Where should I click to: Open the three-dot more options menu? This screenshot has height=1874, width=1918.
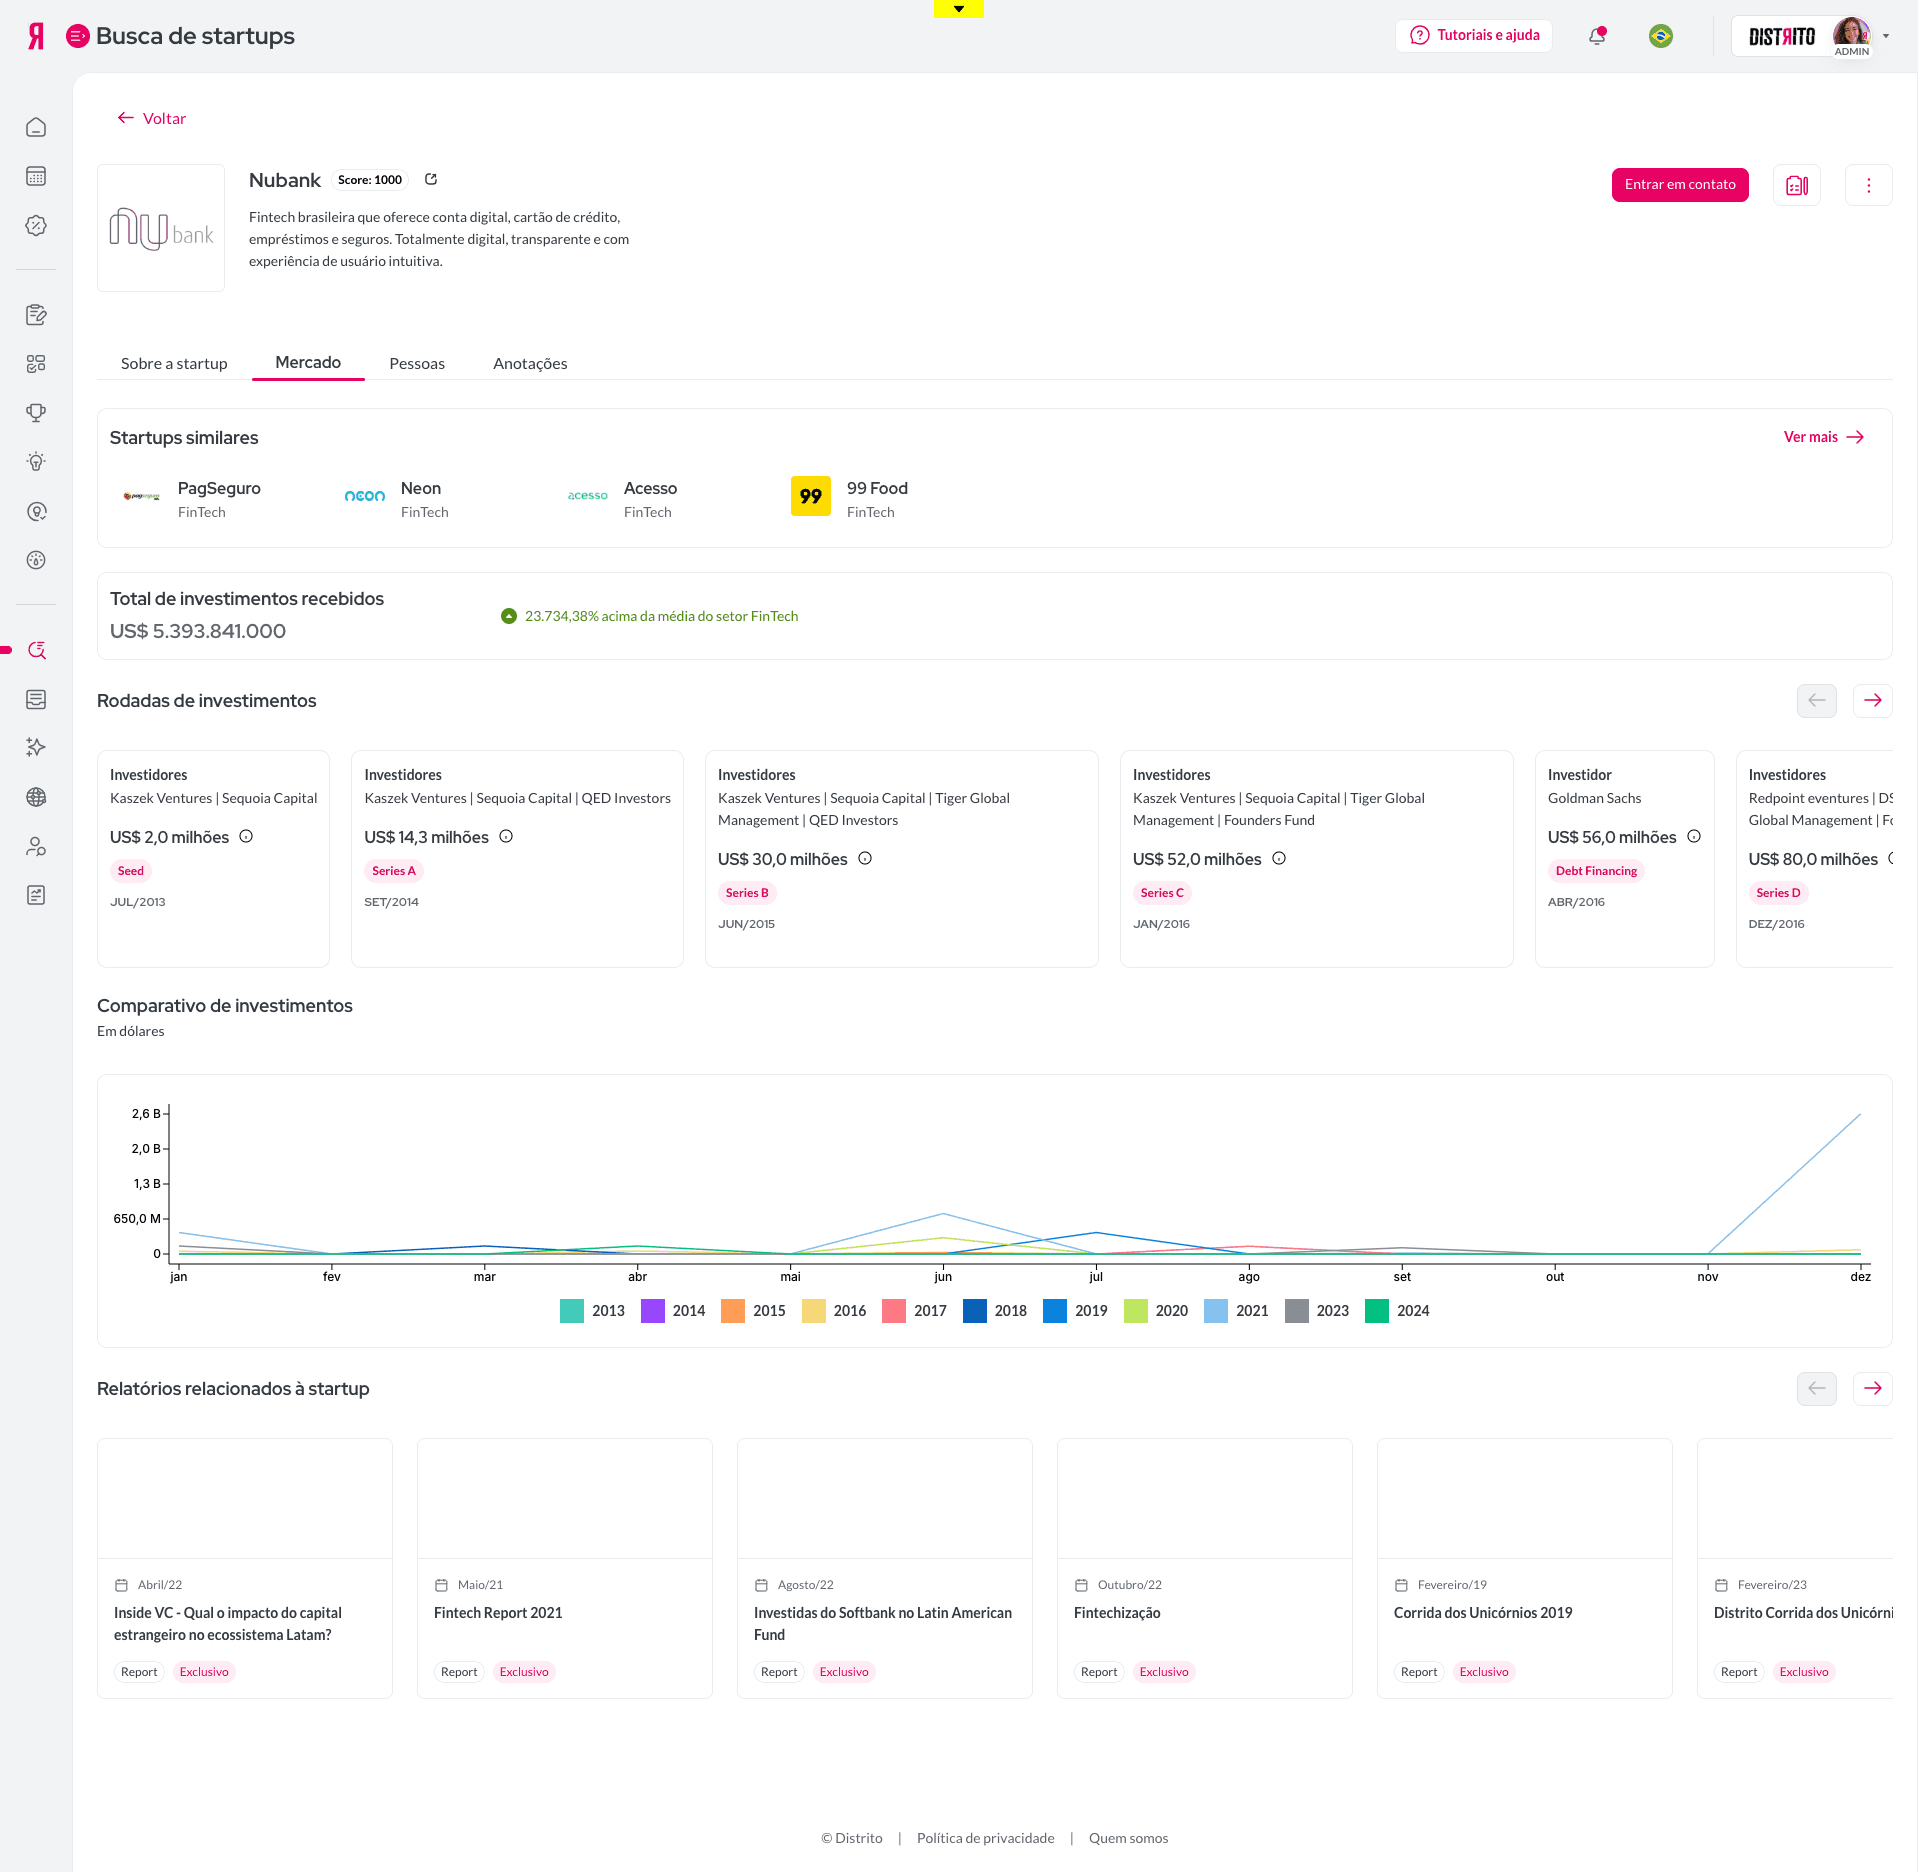tap(1868, 185)
